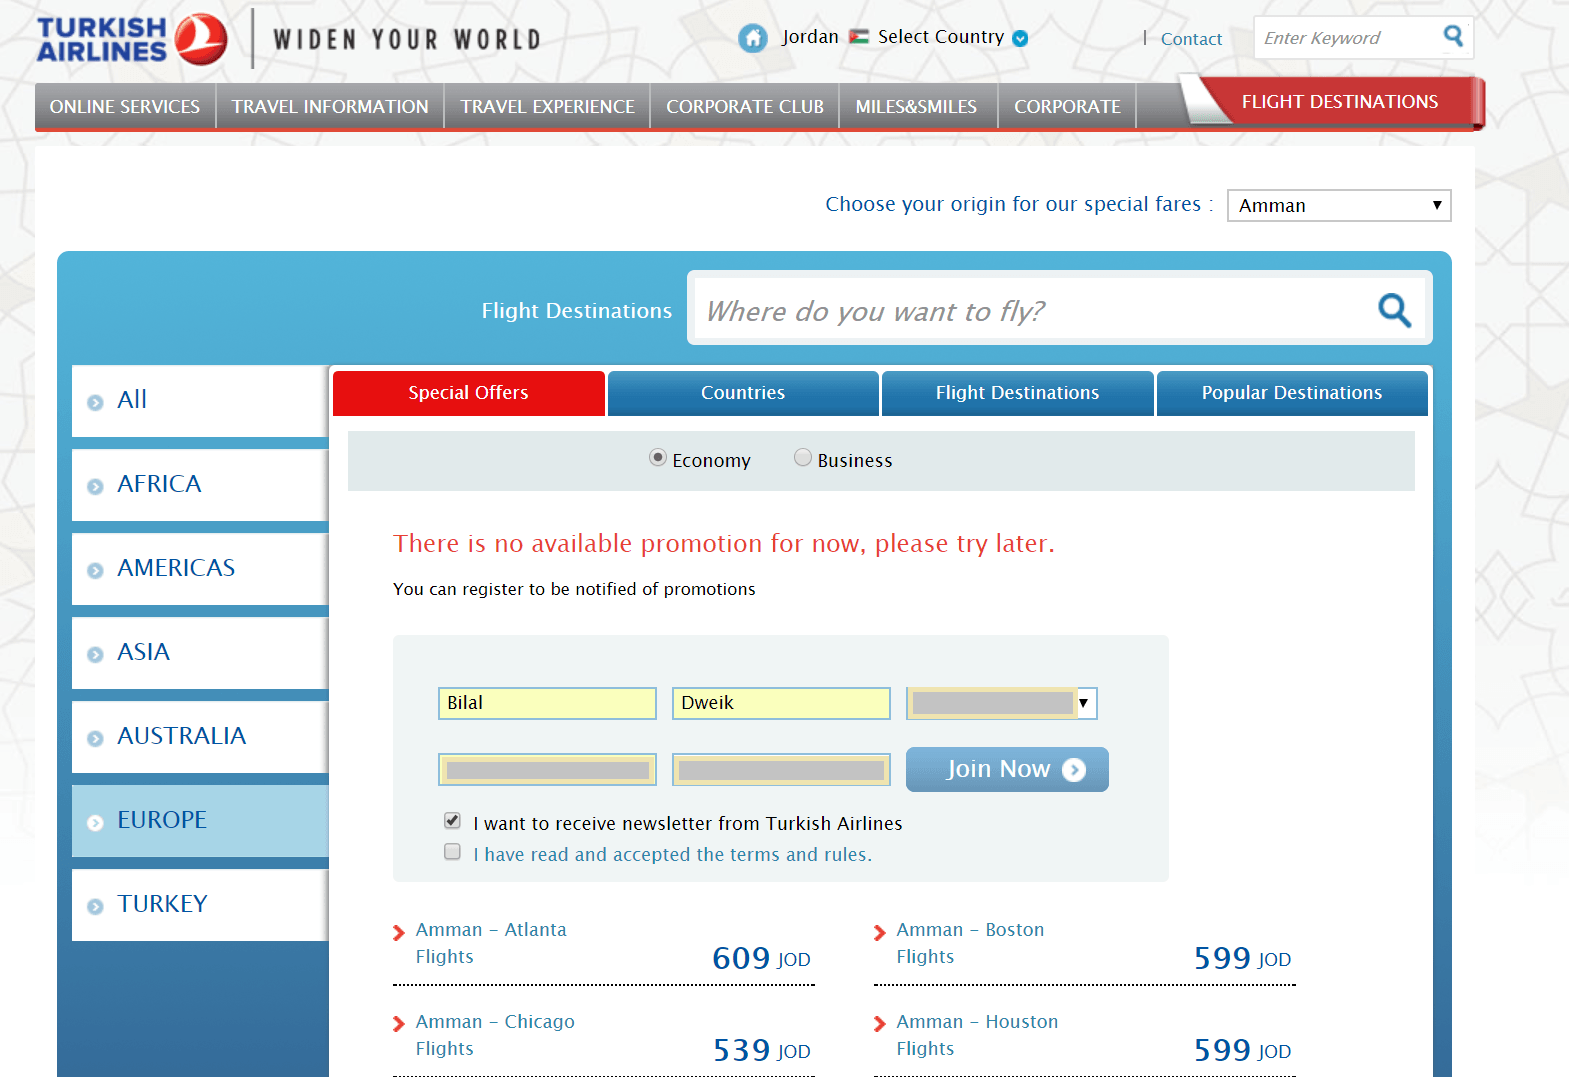1569x1077 pixels.
Task: Click the last name field containing Dweik
Action: click(781, 703)
